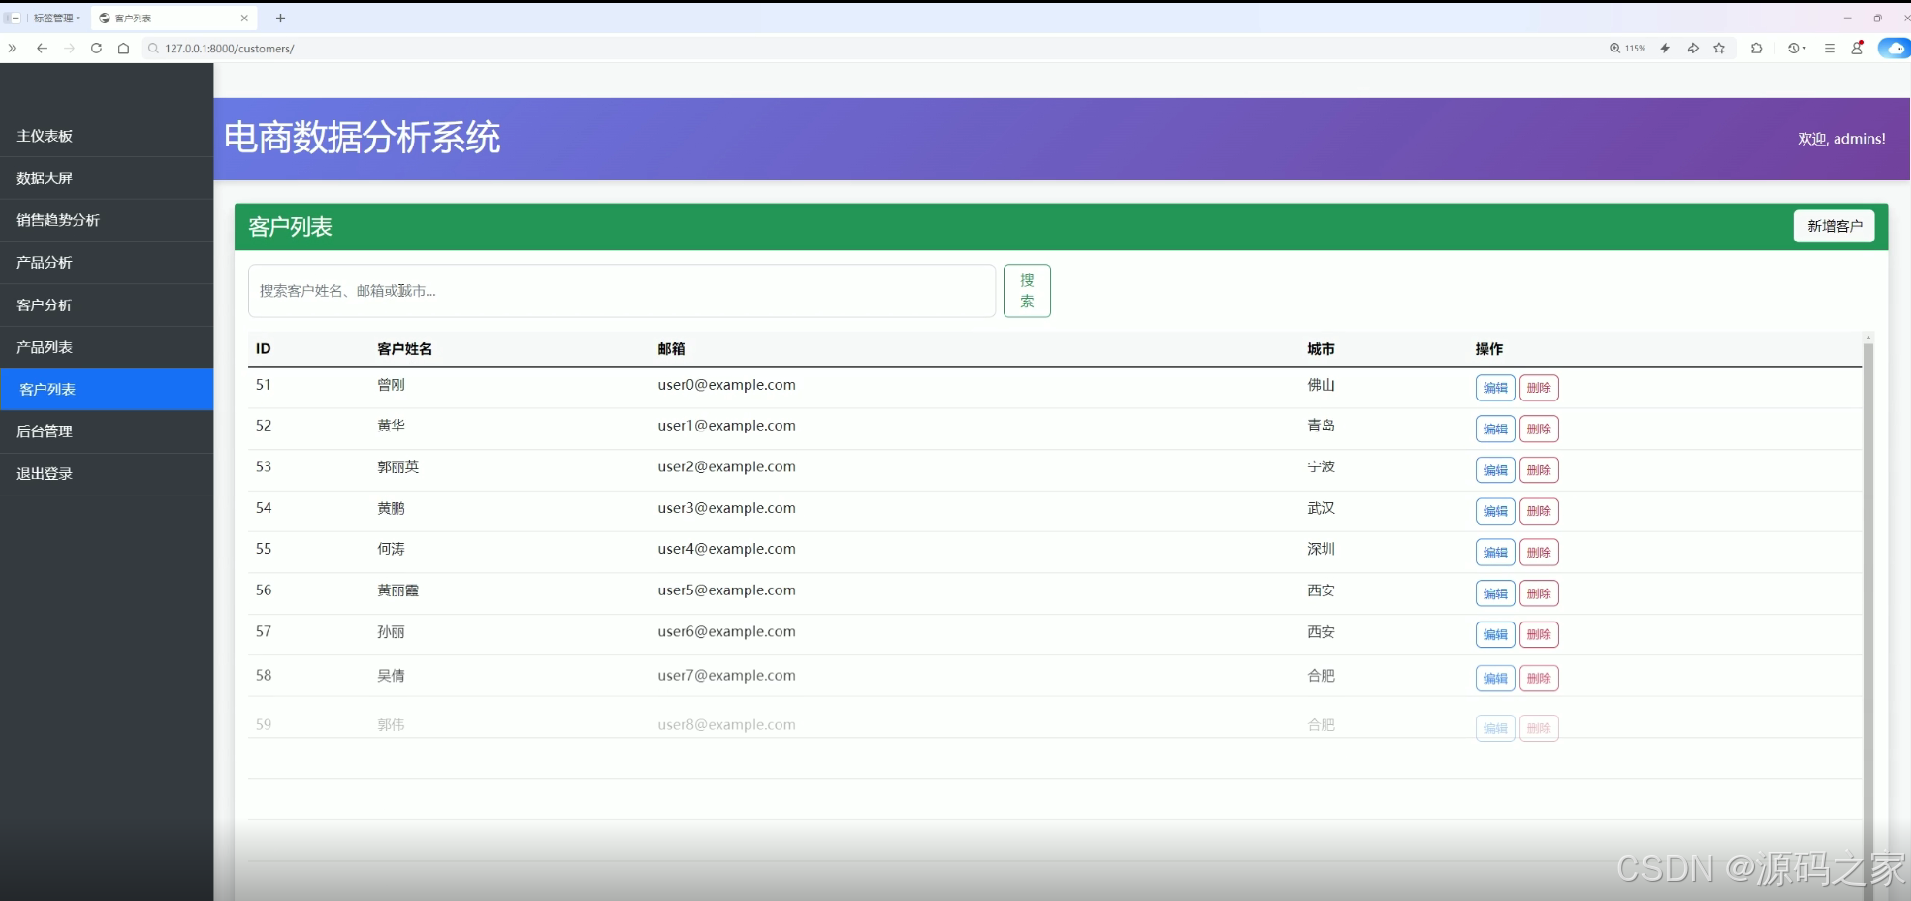Open a new tab with plus icon

[x=280, y=18]
